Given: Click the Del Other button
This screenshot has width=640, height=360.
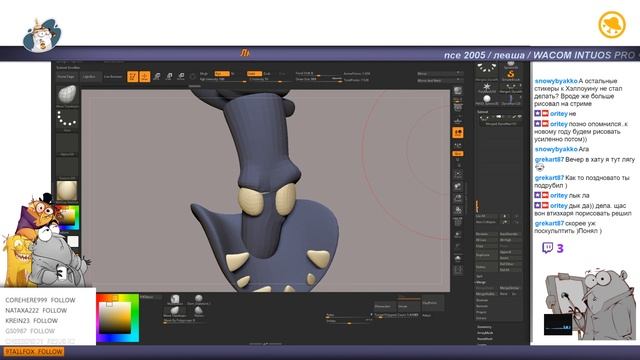Looking at the screenshot, I should 510,264.
